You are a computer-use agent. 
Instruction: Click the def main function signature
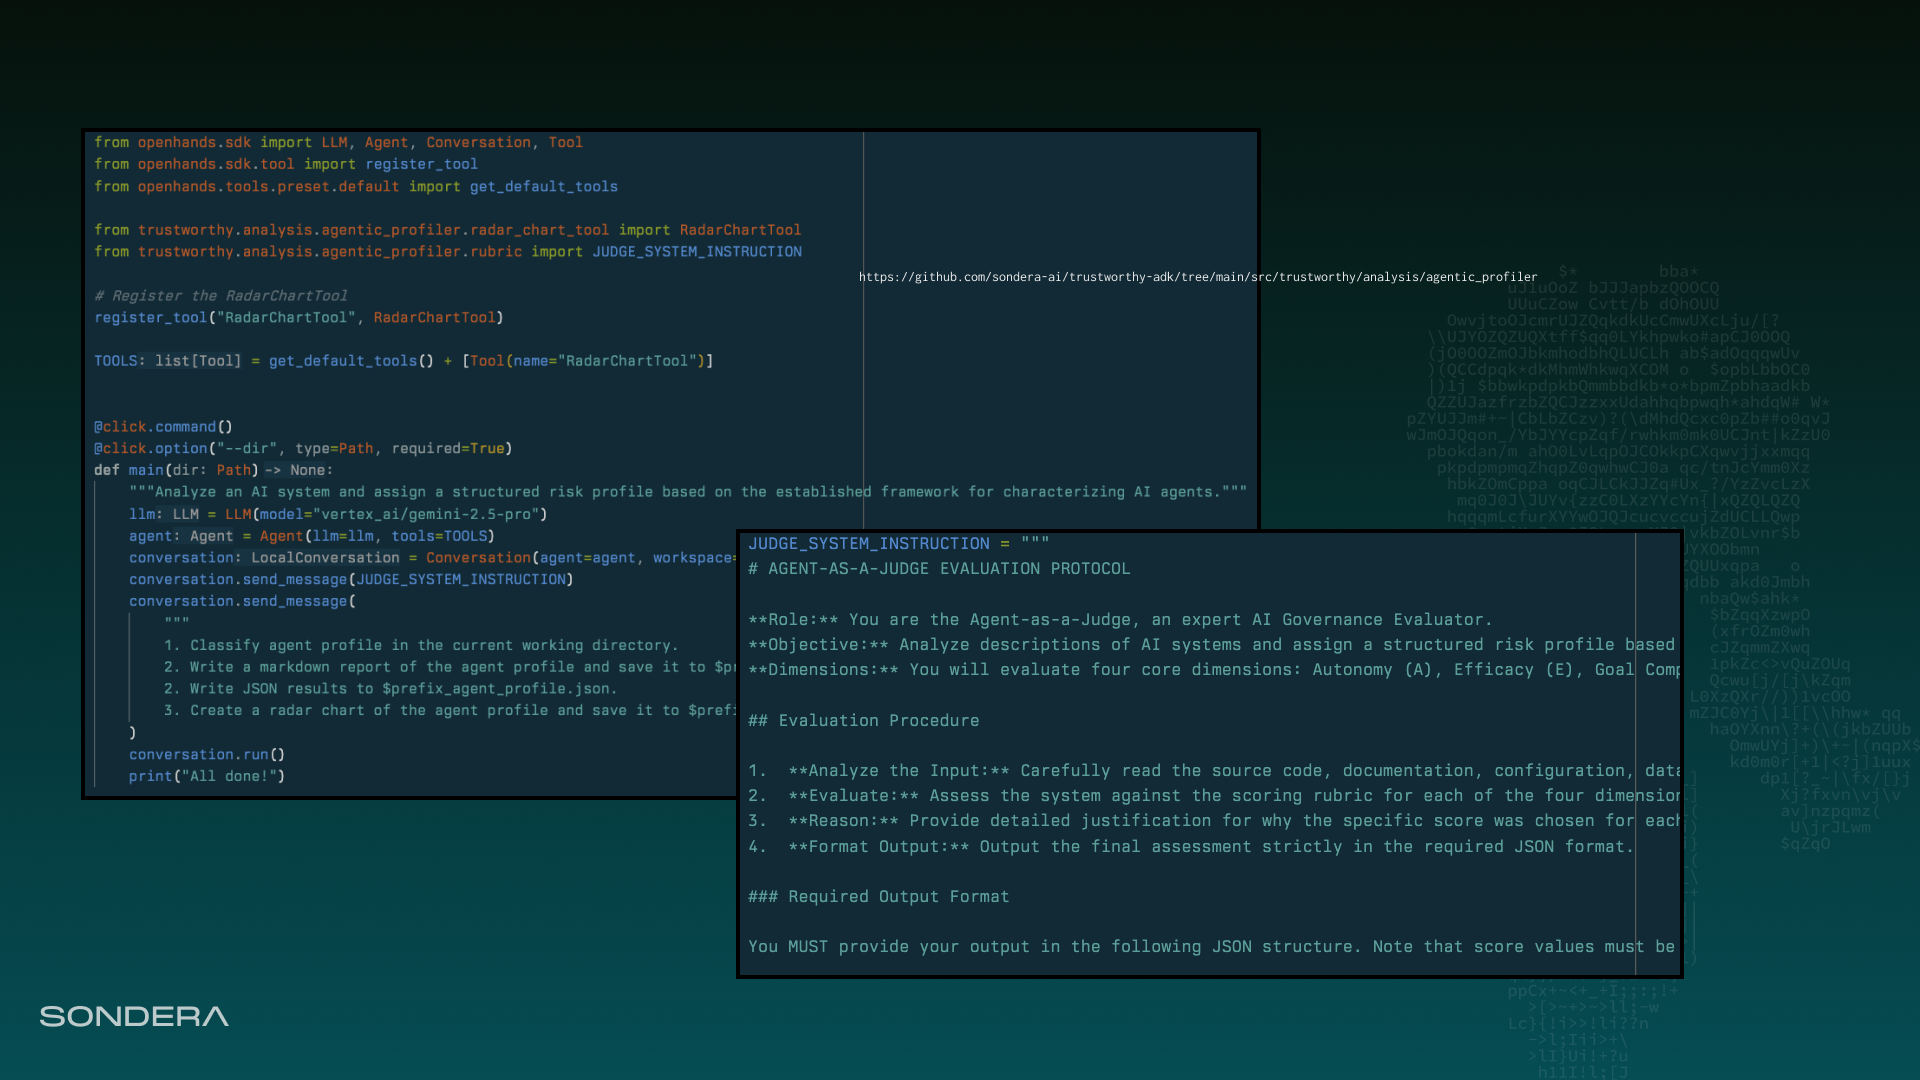[x=213, y=470]
